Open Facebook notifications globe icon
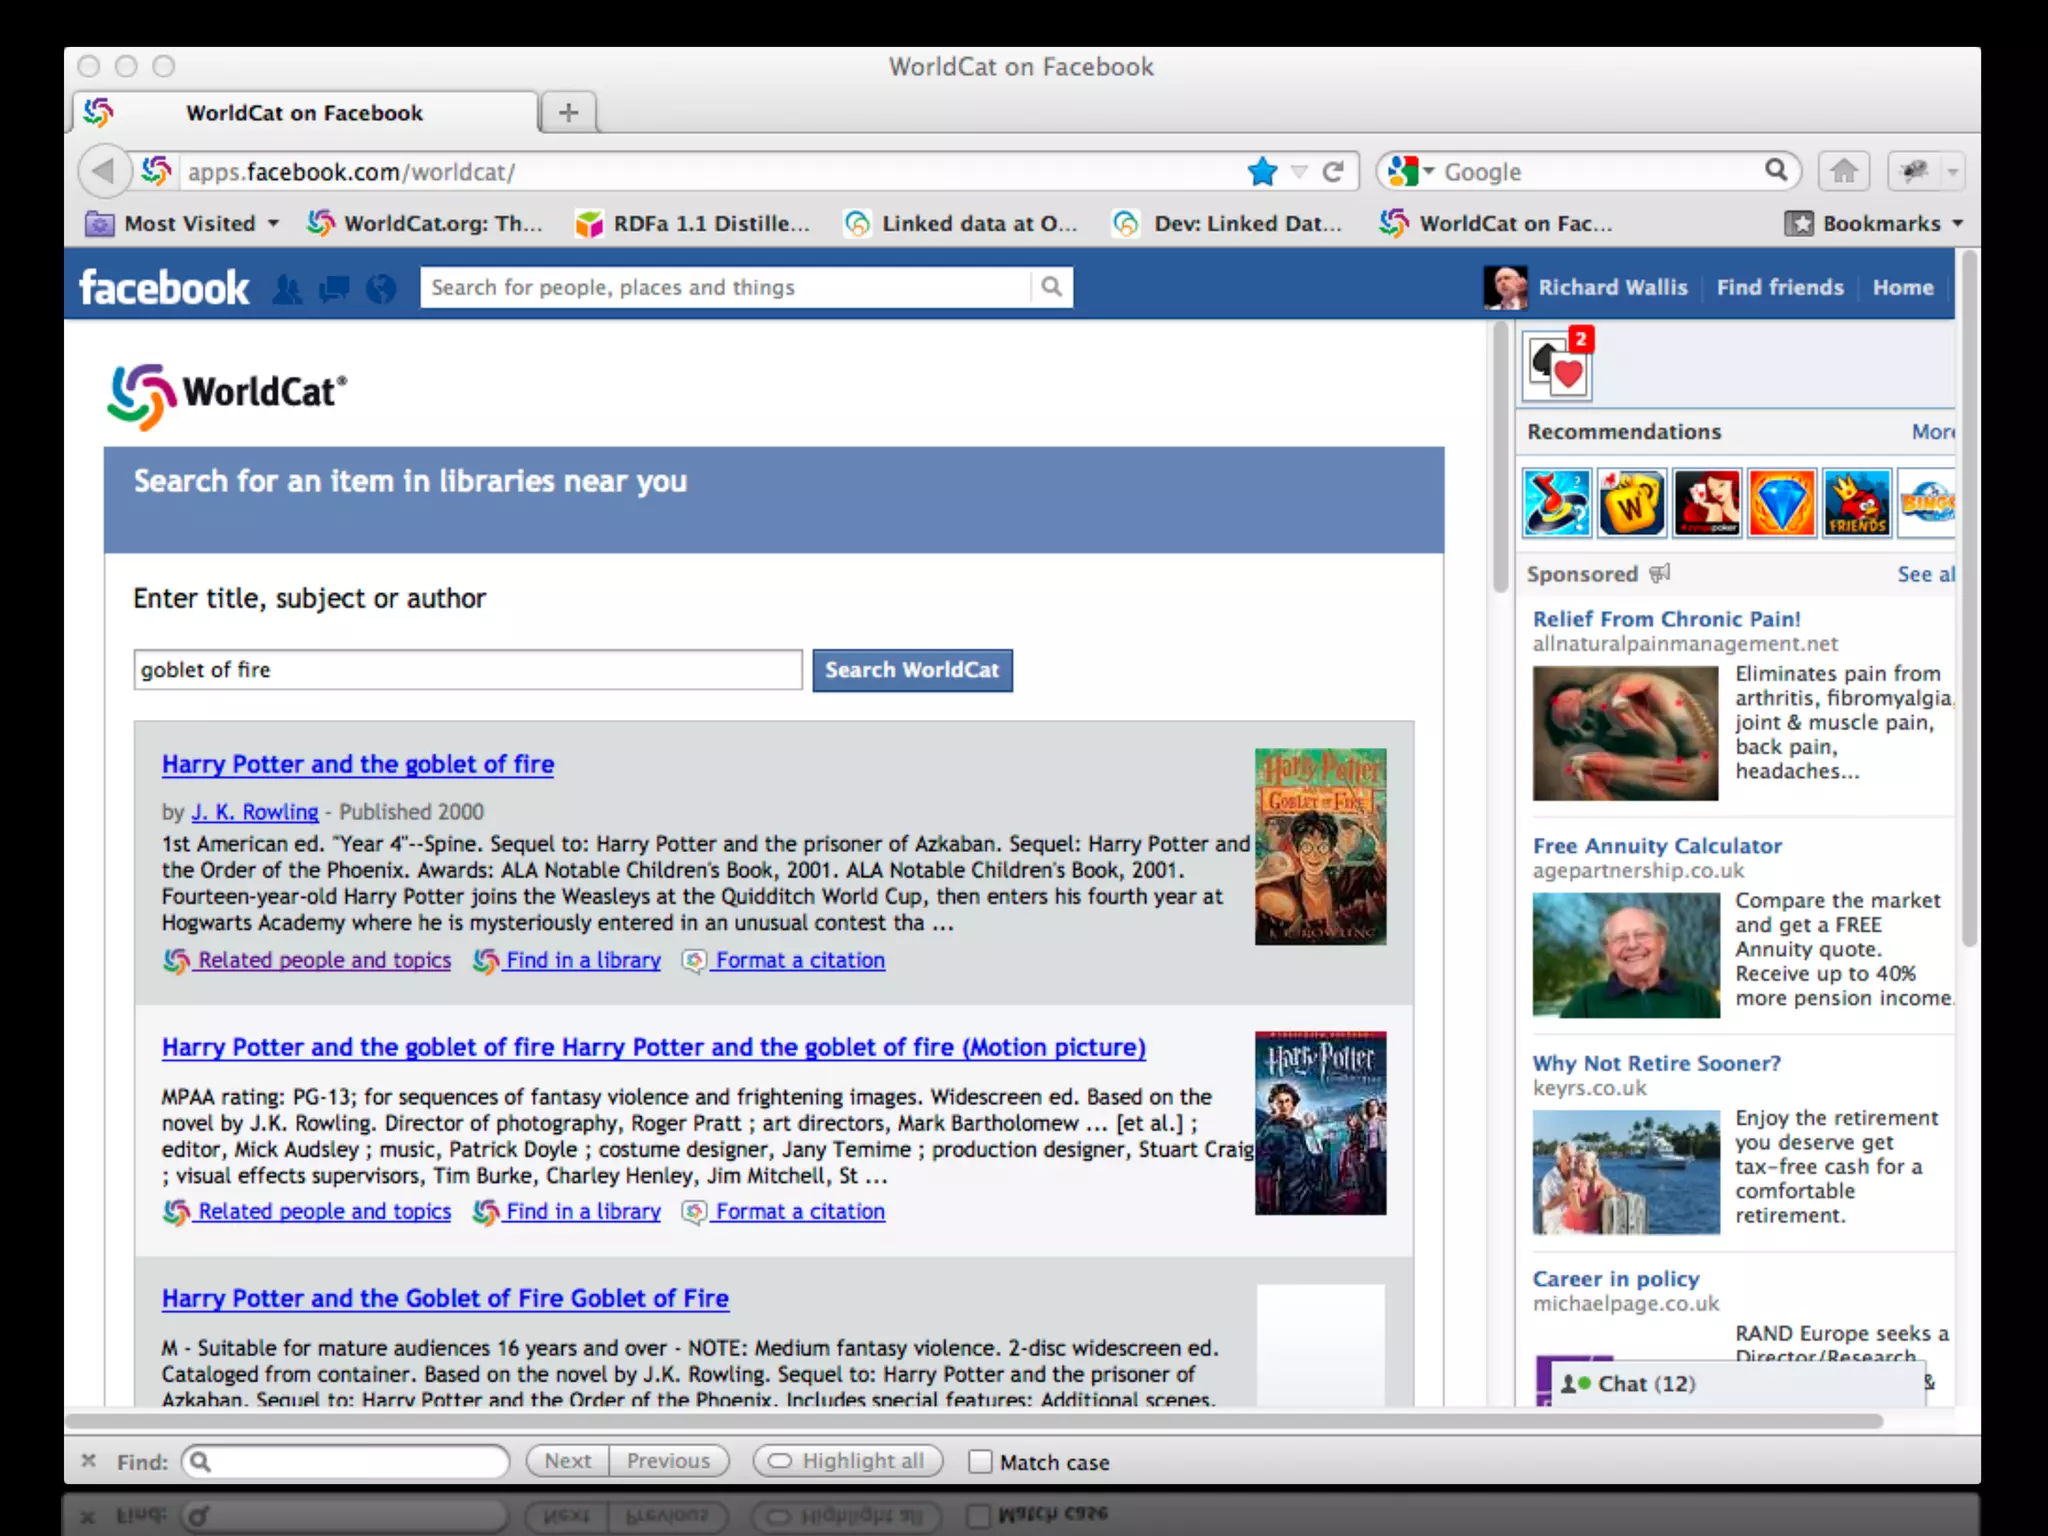The image size is (2048, 1536). click(x=381, y=289)
